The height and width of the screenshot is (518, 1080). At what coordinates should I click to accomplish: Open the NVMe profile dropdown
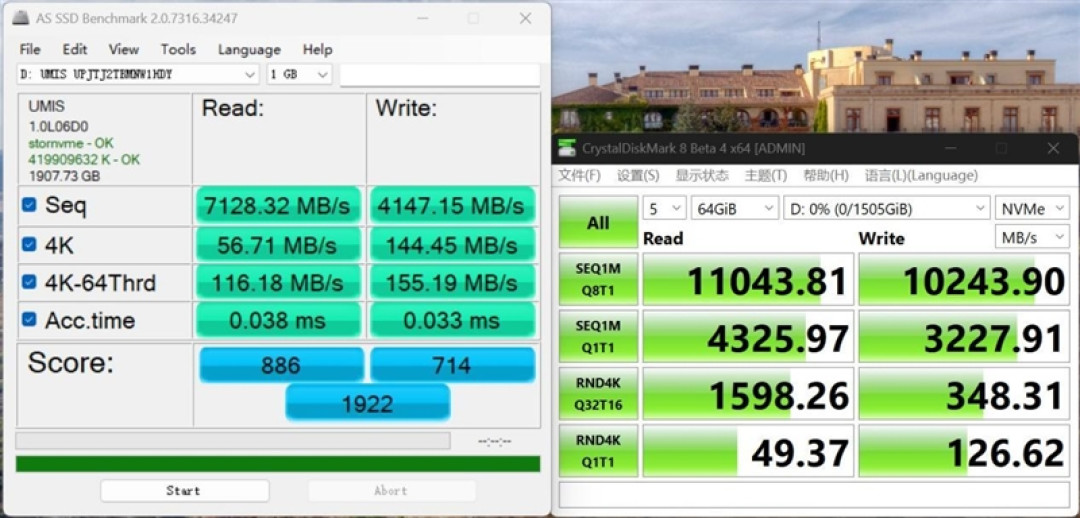tap(1032, 208)
